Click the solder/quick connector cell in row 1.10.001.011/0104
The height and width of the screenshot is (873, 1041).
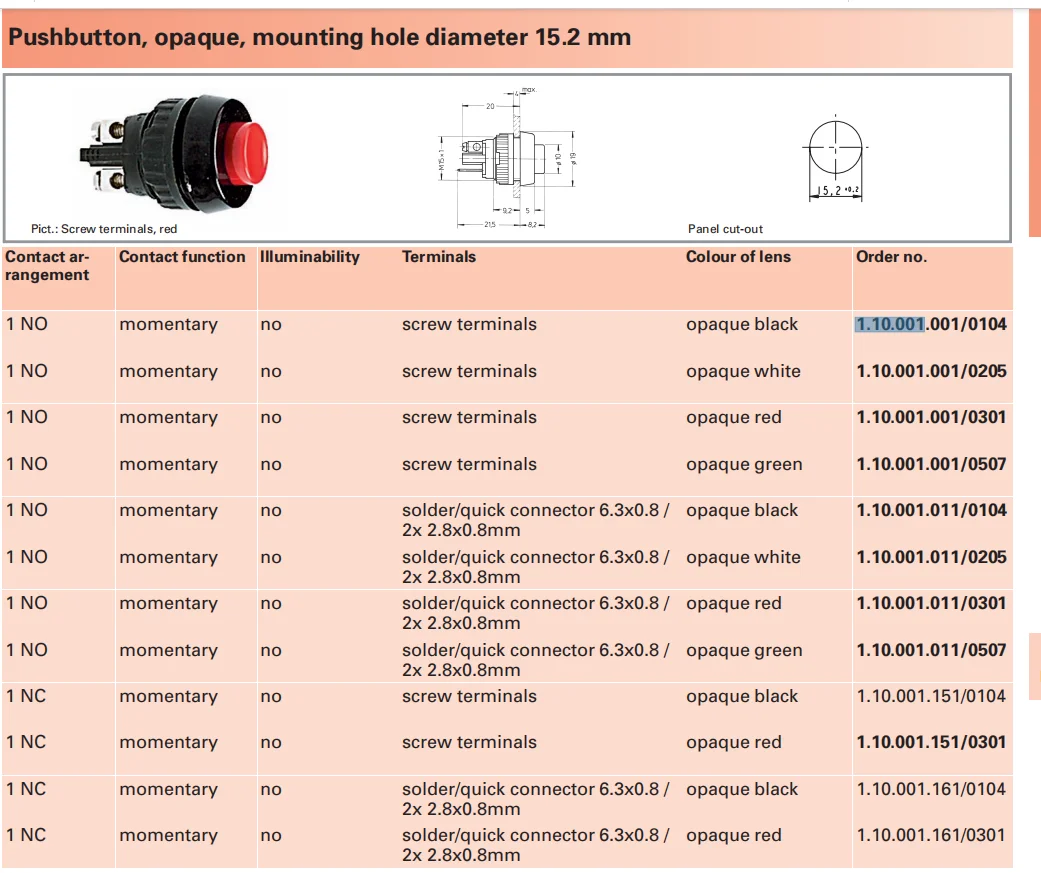[535, 520]
